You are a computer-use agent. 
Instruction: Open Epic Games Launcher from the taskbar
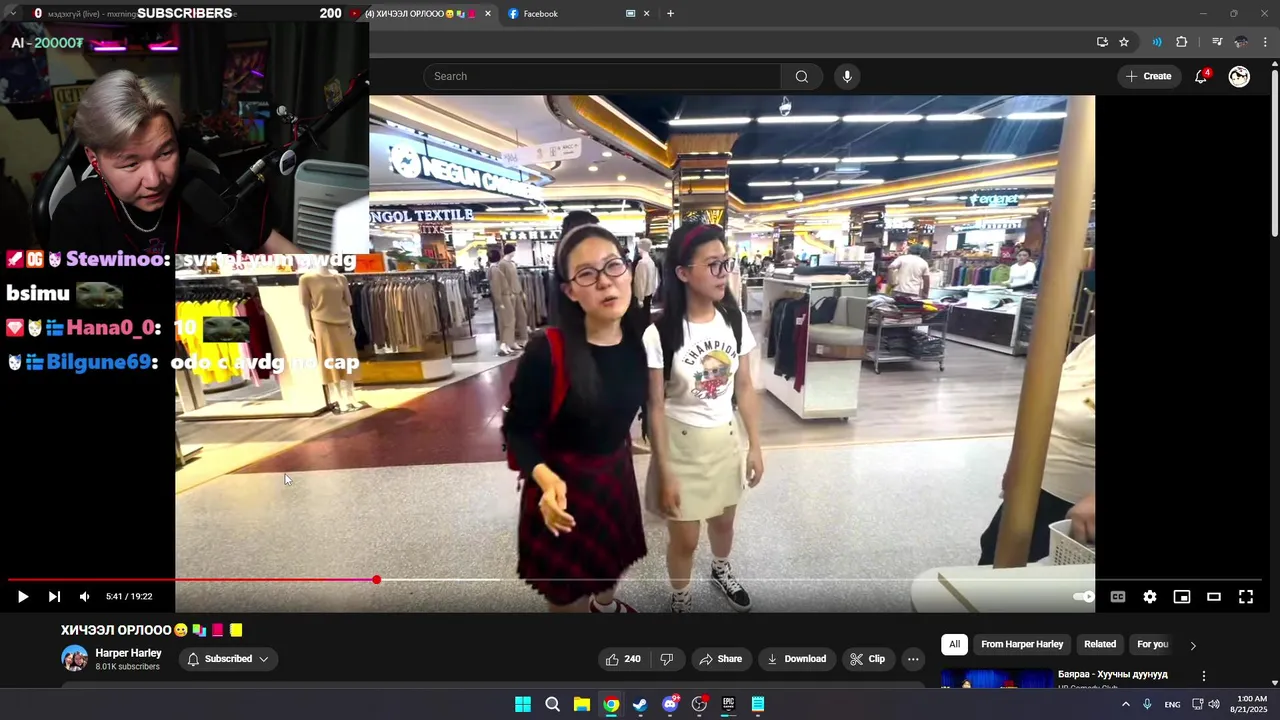pyautogui.click(x=728, y=704)
